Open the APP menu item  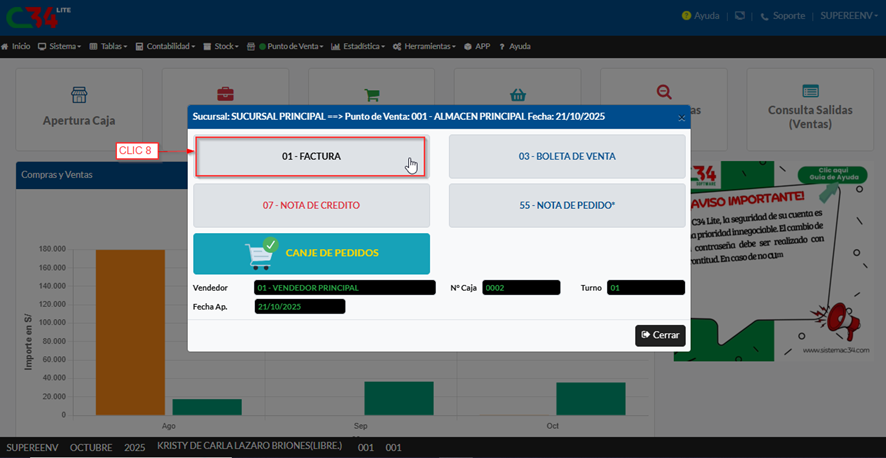click(x=477, y=47)
